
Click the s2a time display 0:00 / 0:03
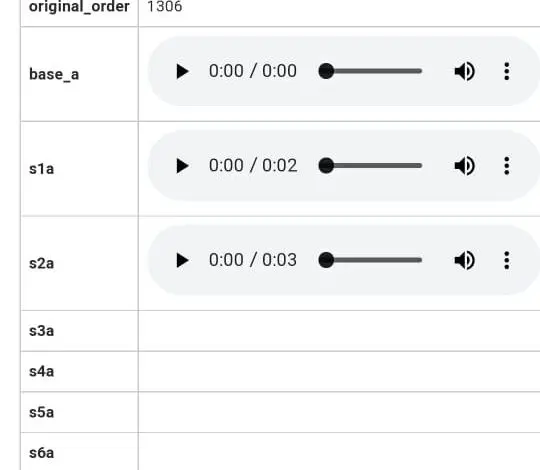pos(253,260)
